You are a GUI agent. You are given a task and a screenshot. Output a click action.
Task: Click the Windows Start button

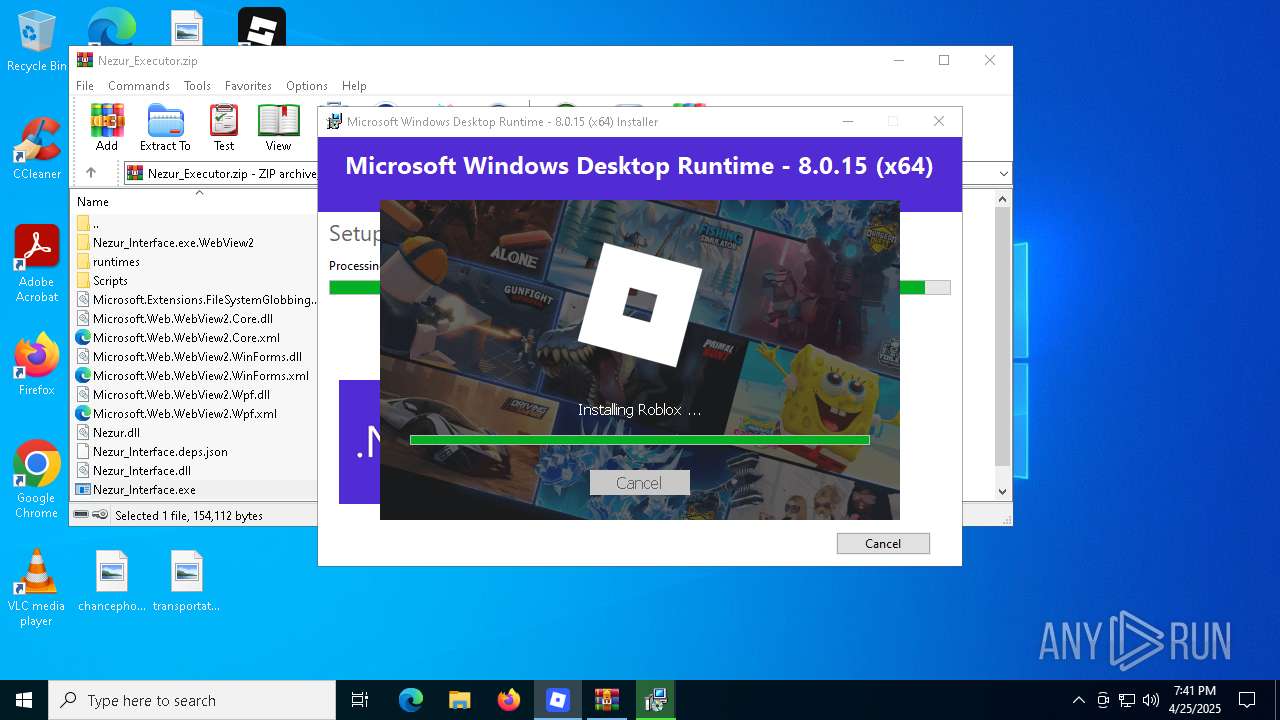click(24, 700)
